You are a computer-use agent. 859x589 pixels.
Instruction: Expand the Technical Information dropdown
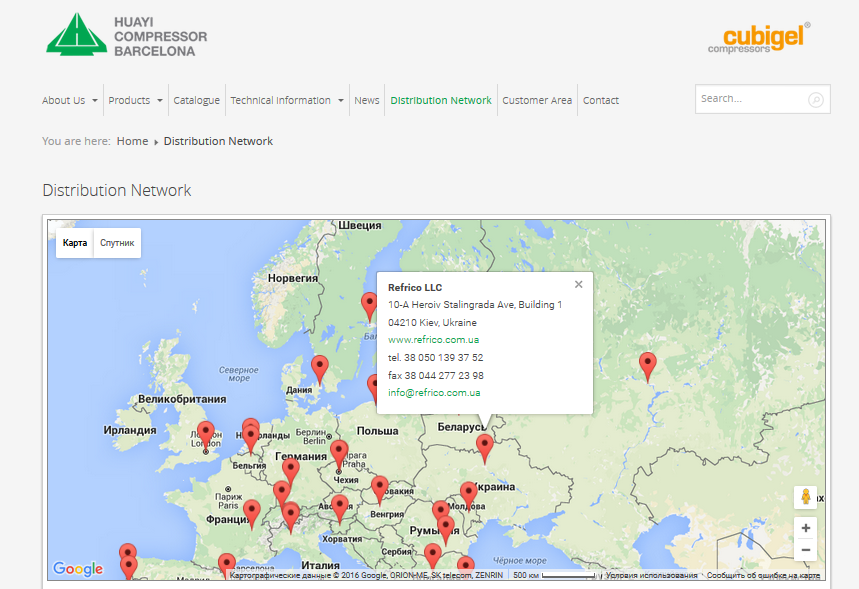[287, 100]
